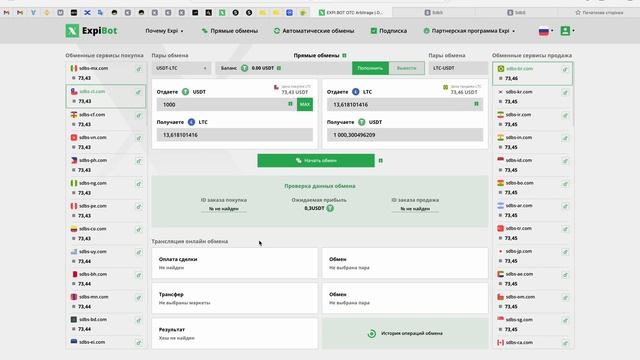Click the USDT receive field 1 000,300496209
Screen dimensions: 640x360
tap(405, 135)
